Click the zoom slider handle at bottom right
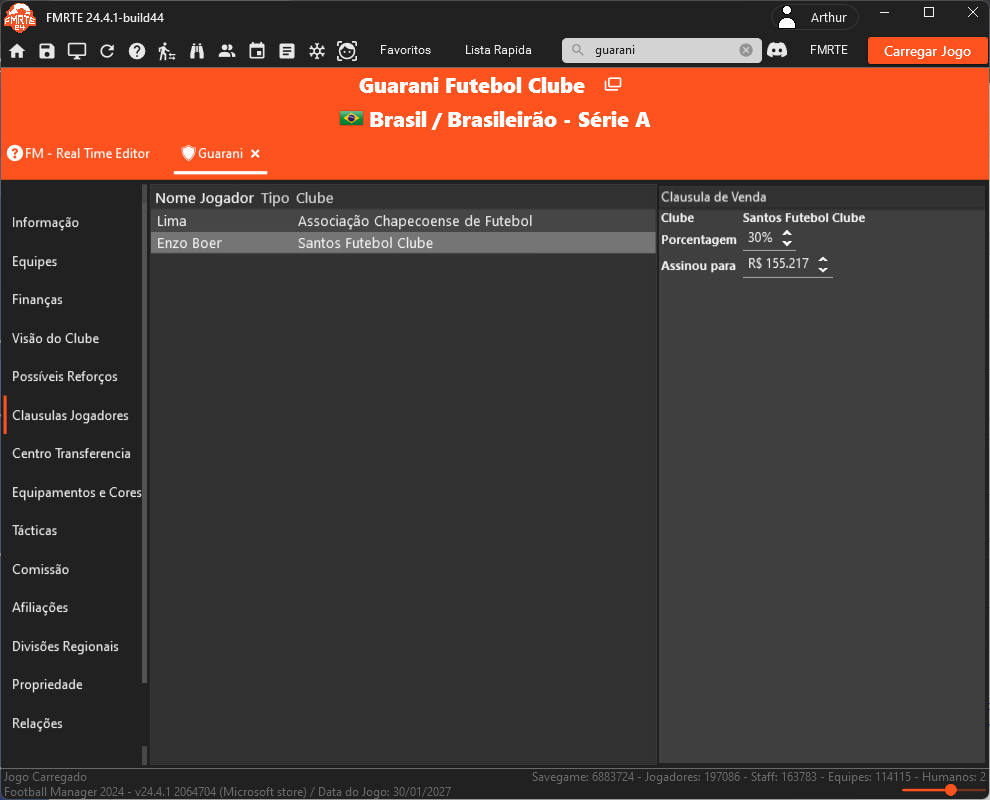Viewport: 990px width, 800px height. (x=950, y=789)
